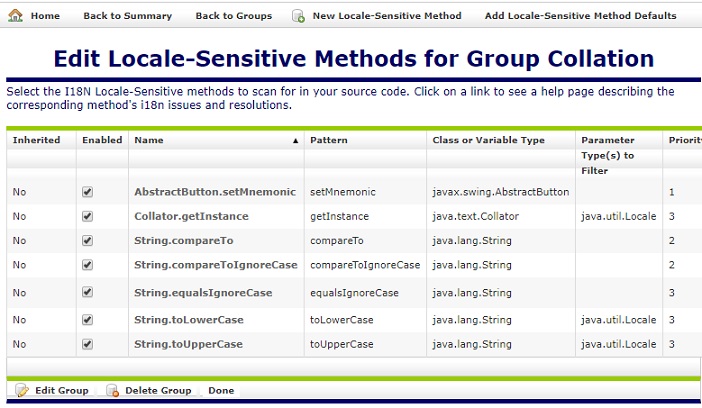Click the New Locale-Sensitive Method page icon
Viewport: 702px width, 408px height.
point(298,16)
